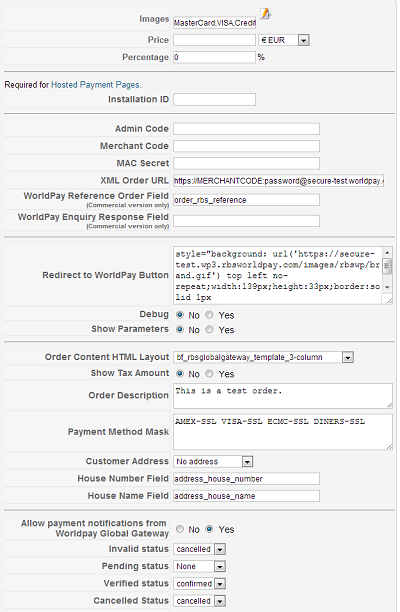Open the Customer Address dropdown
This screenshot has height=612, width=400.
pyautogui.click(x=247, y=462)
